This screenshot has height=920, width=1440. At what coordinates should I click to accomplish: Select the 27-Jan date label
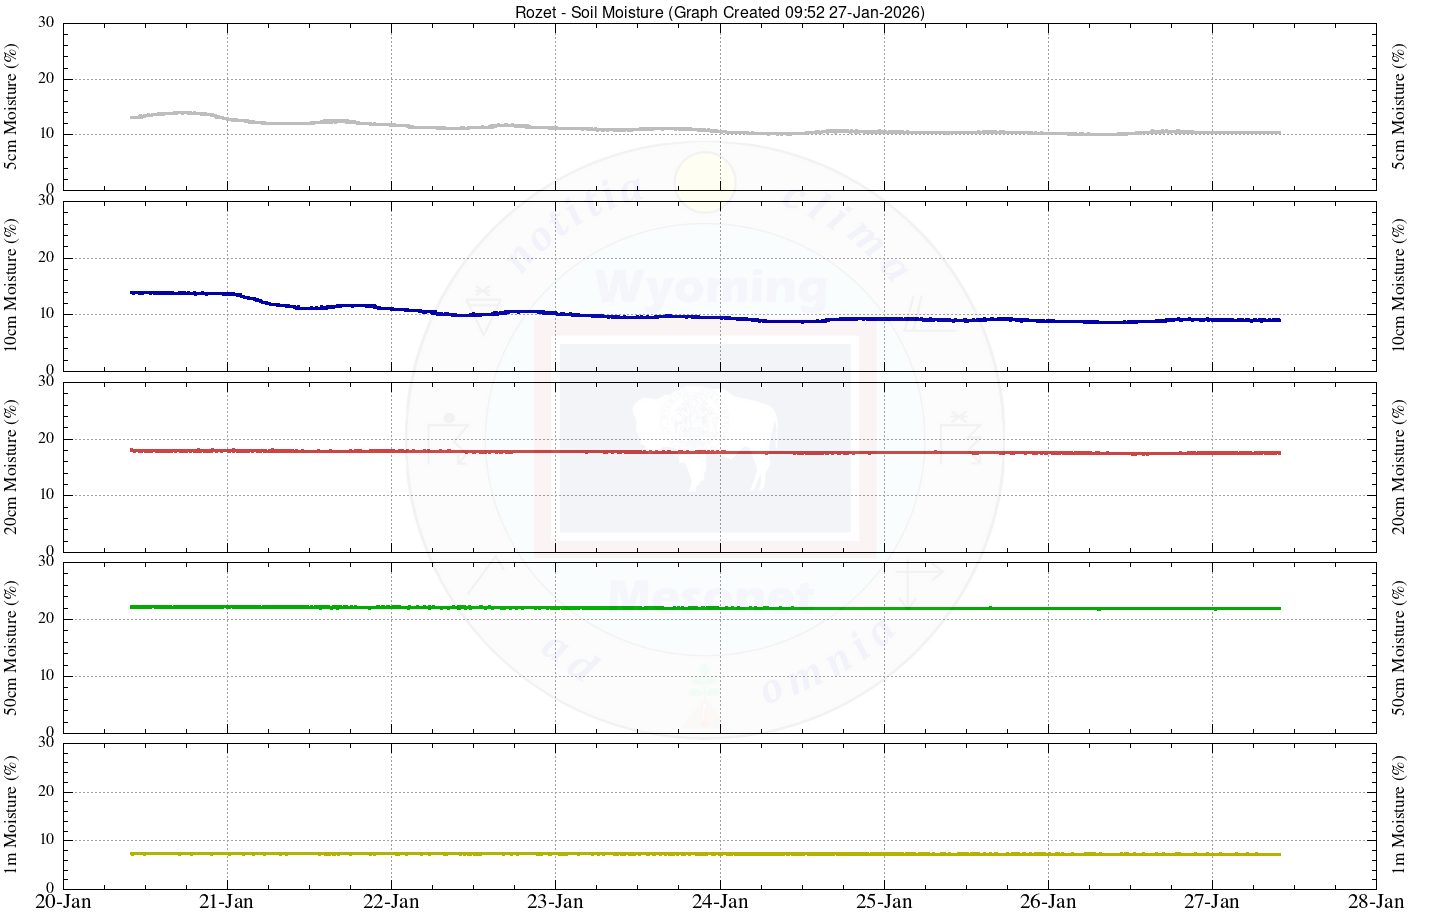click(x=1212, y=902)
